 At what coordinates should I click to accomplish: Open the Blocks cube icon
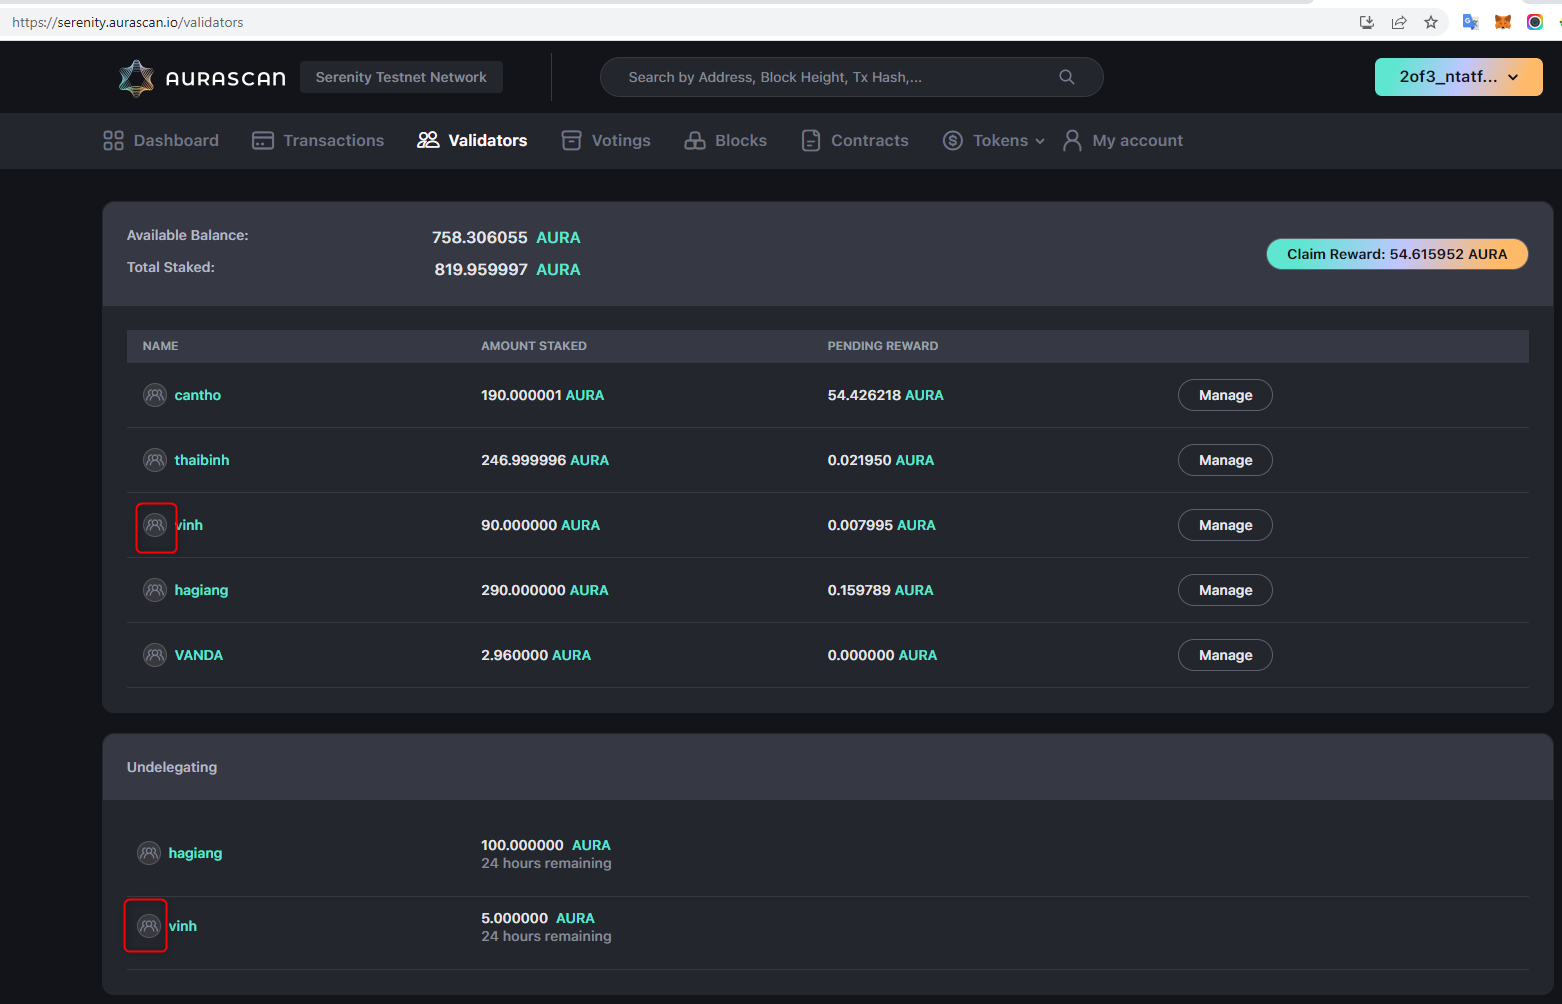point(695,140)
